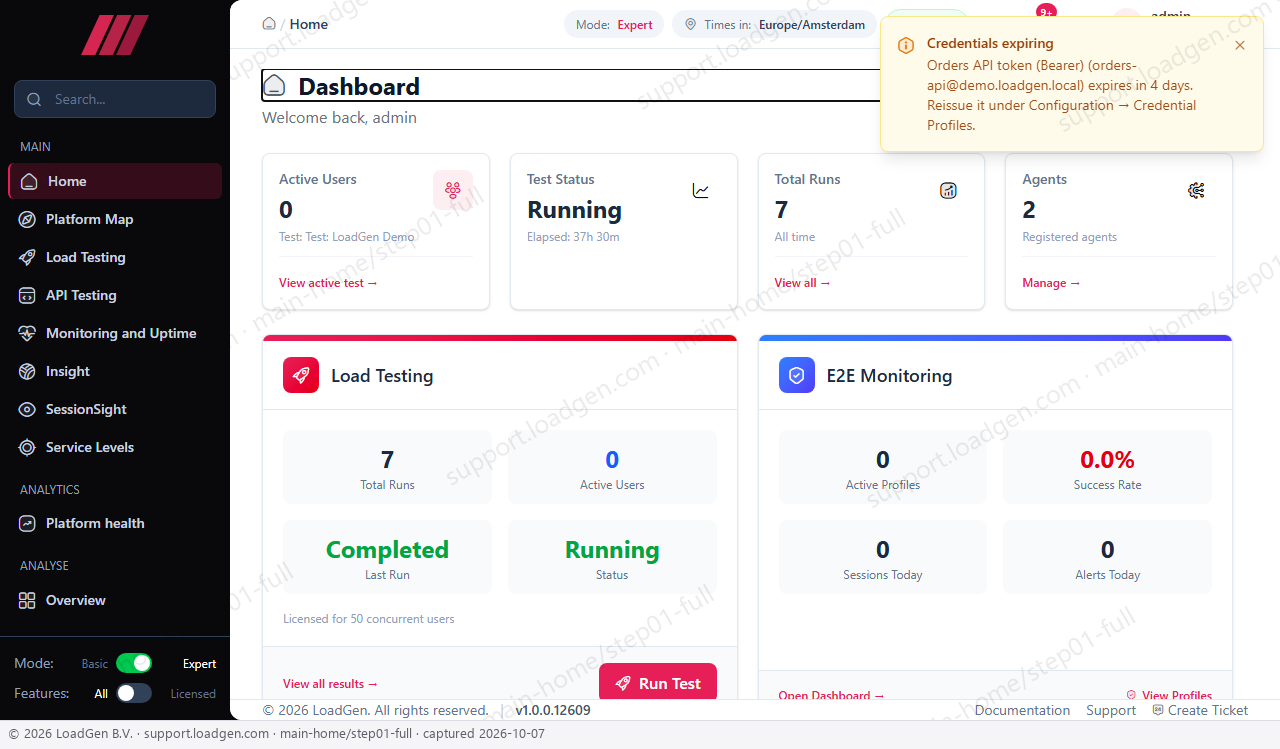Open Insight in the sidebar
Screen dimensions: 1280x749
[115, 371]
